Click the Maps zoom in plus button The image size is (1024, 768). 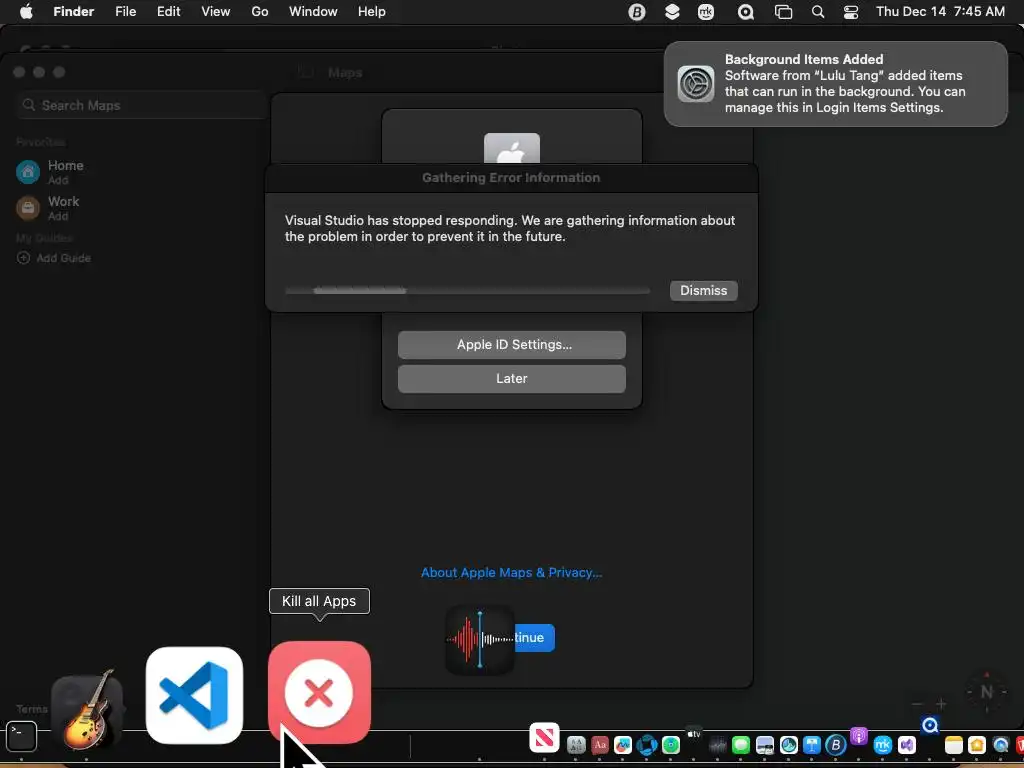point(941,704)
